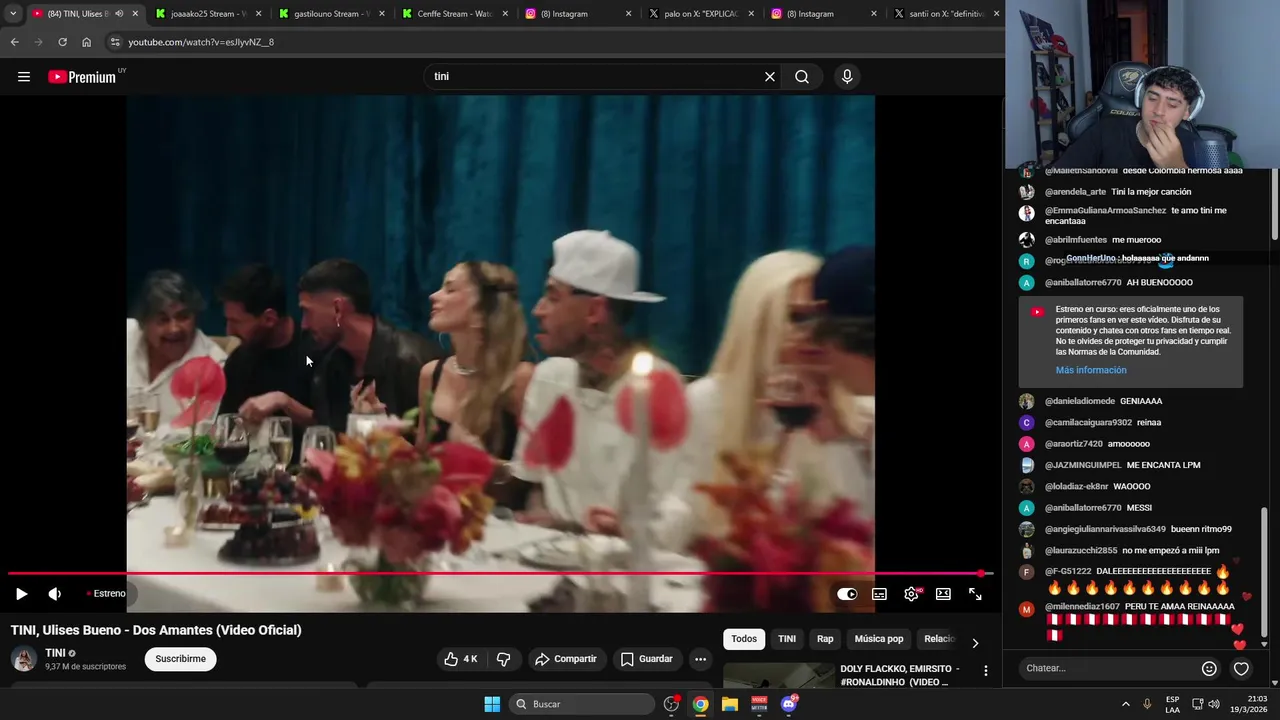Open TINI channel name link

55,653
